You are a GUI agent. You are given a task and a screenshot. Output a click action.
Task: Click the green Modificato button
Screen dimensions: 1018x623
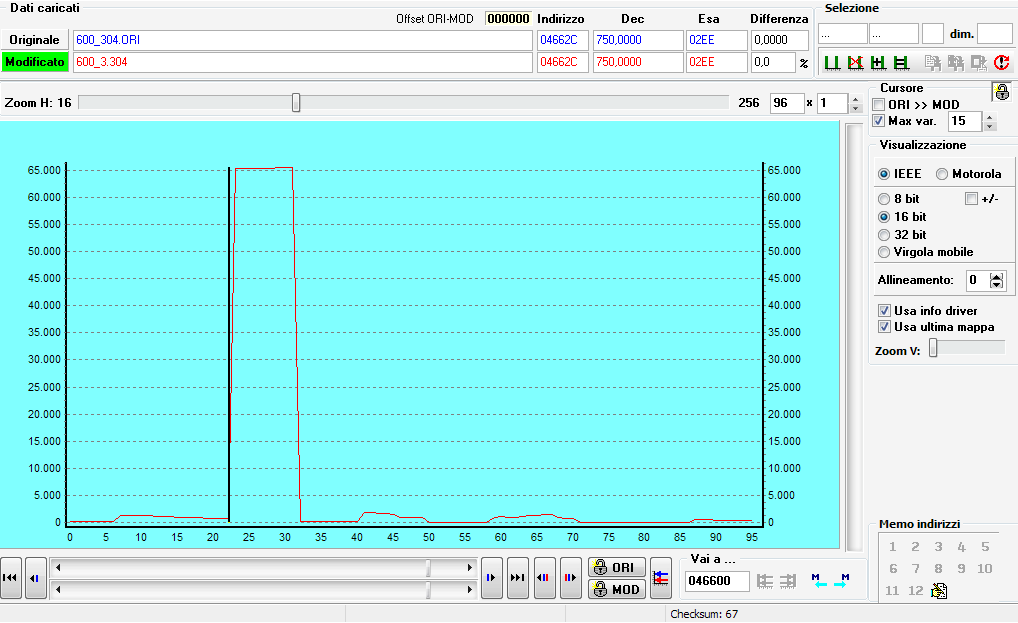pyautogui.click(x=34, y=62)
